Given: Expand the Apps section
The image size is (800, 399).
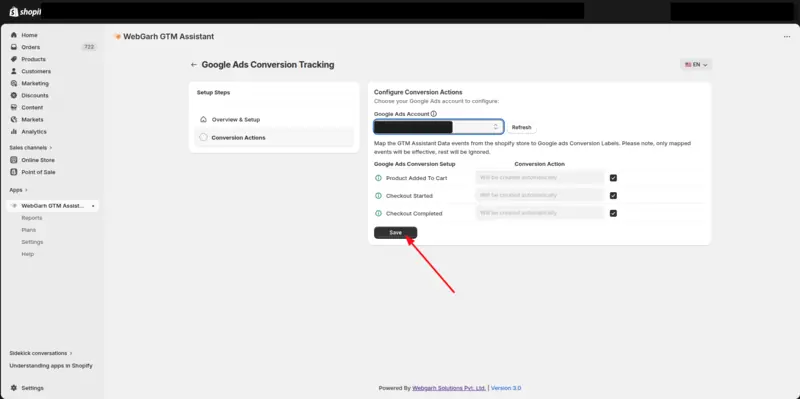Looking at the screenshot, I should (x=18, y=190).
